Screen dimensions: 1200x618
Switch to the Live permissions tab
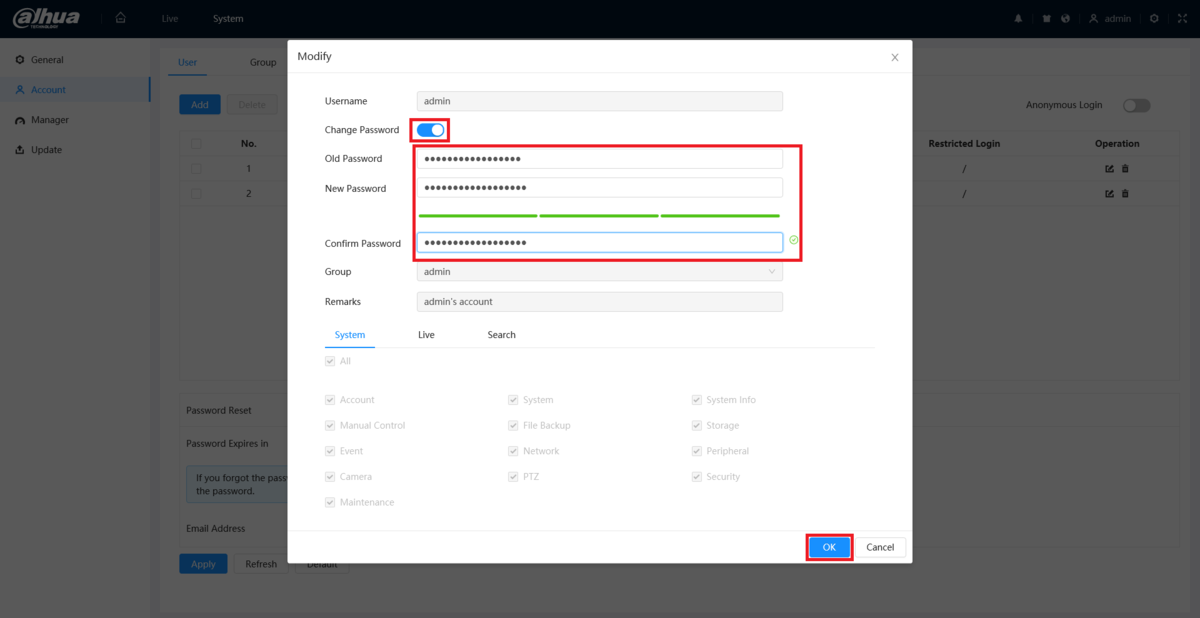click(x=426, y=335)
